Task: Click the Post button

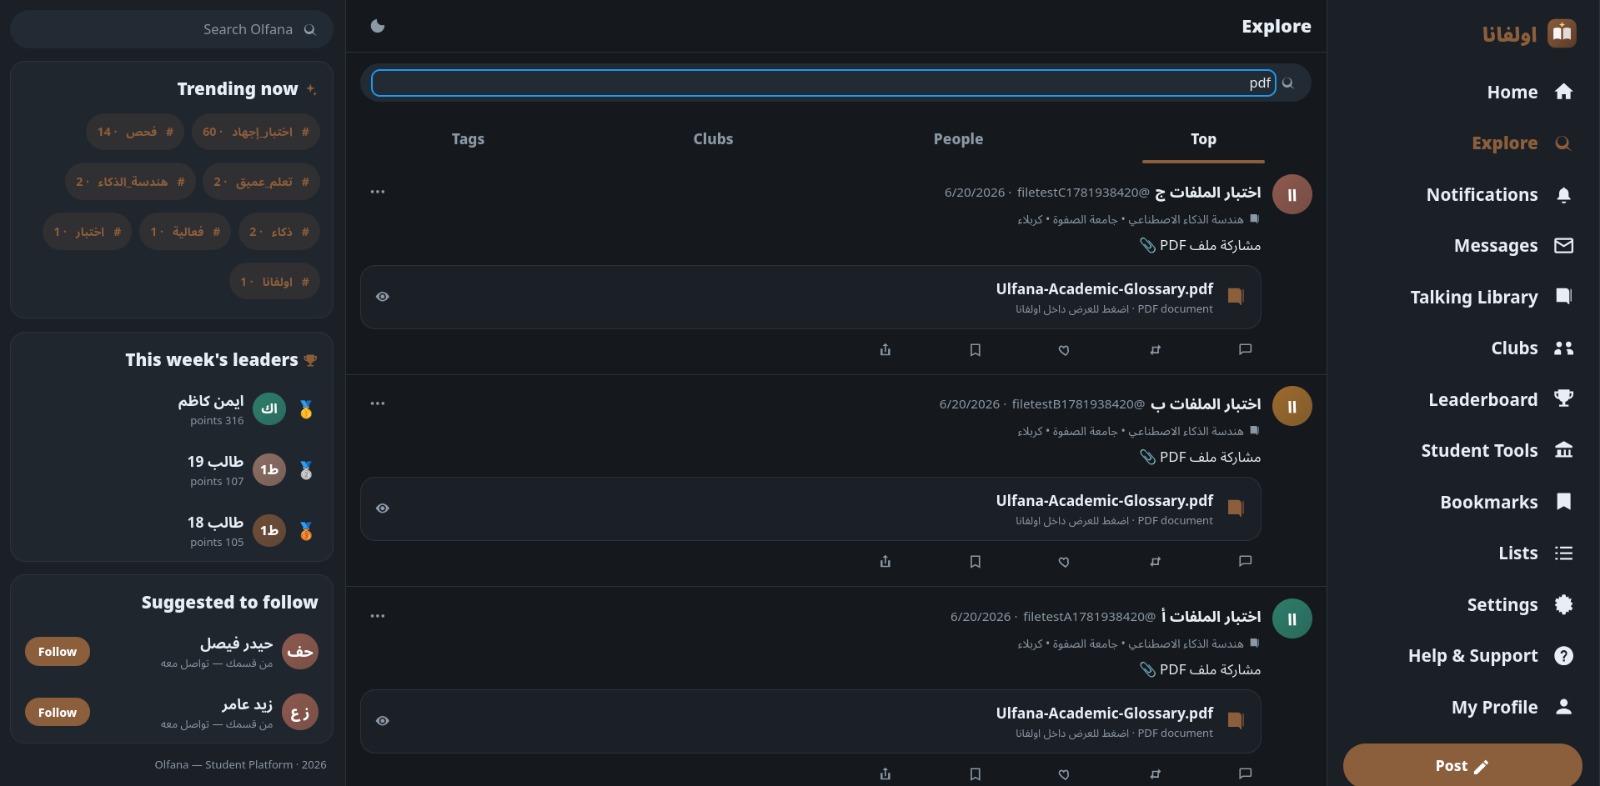Action: 1462,766
